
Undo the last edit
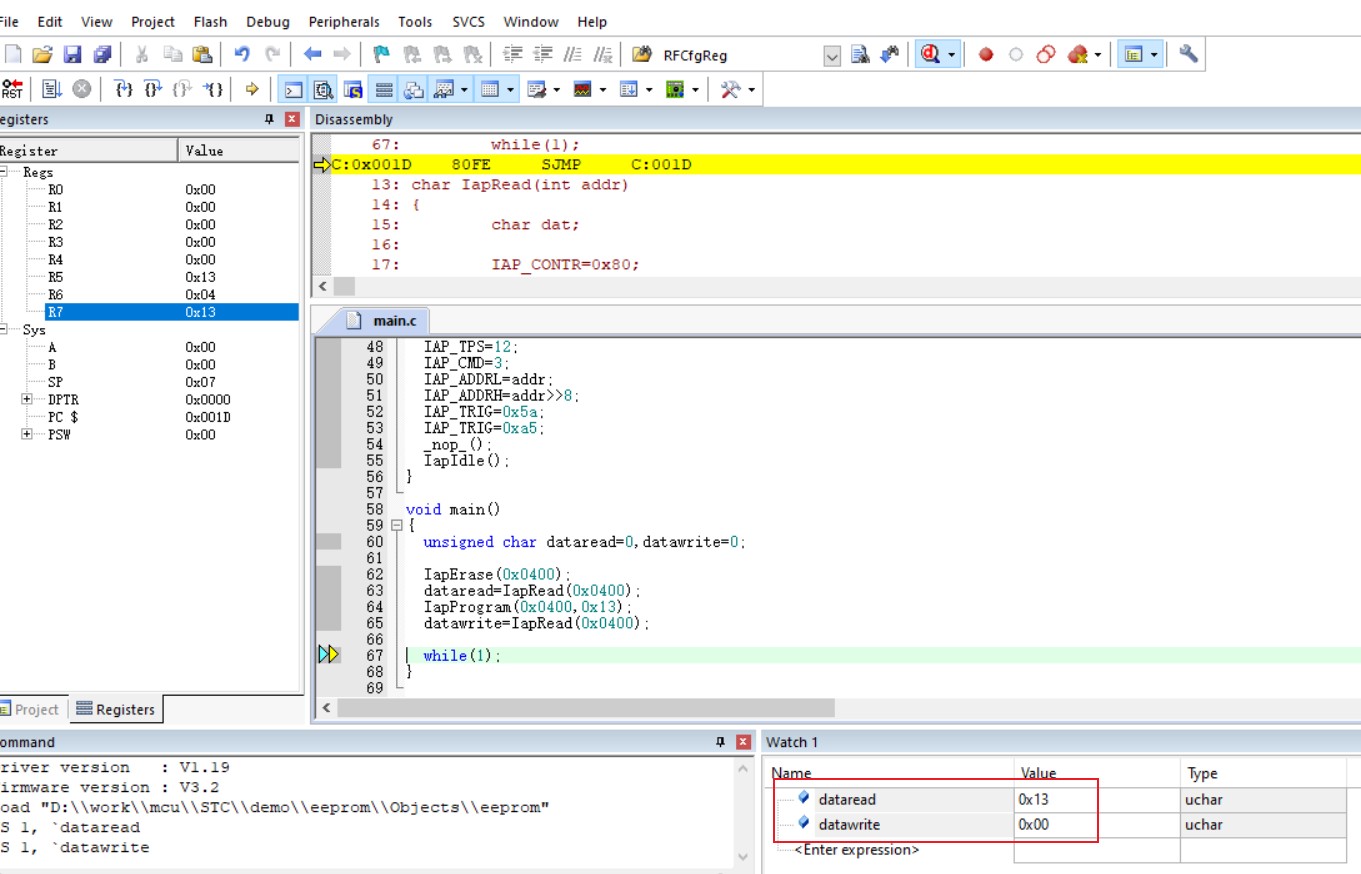tap(242, 54)
